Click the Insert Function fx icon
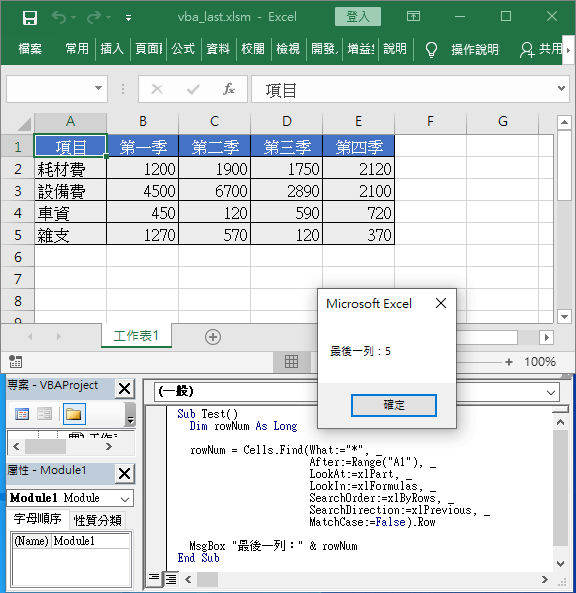Screen dimensions: 576x593 (229, 89)
